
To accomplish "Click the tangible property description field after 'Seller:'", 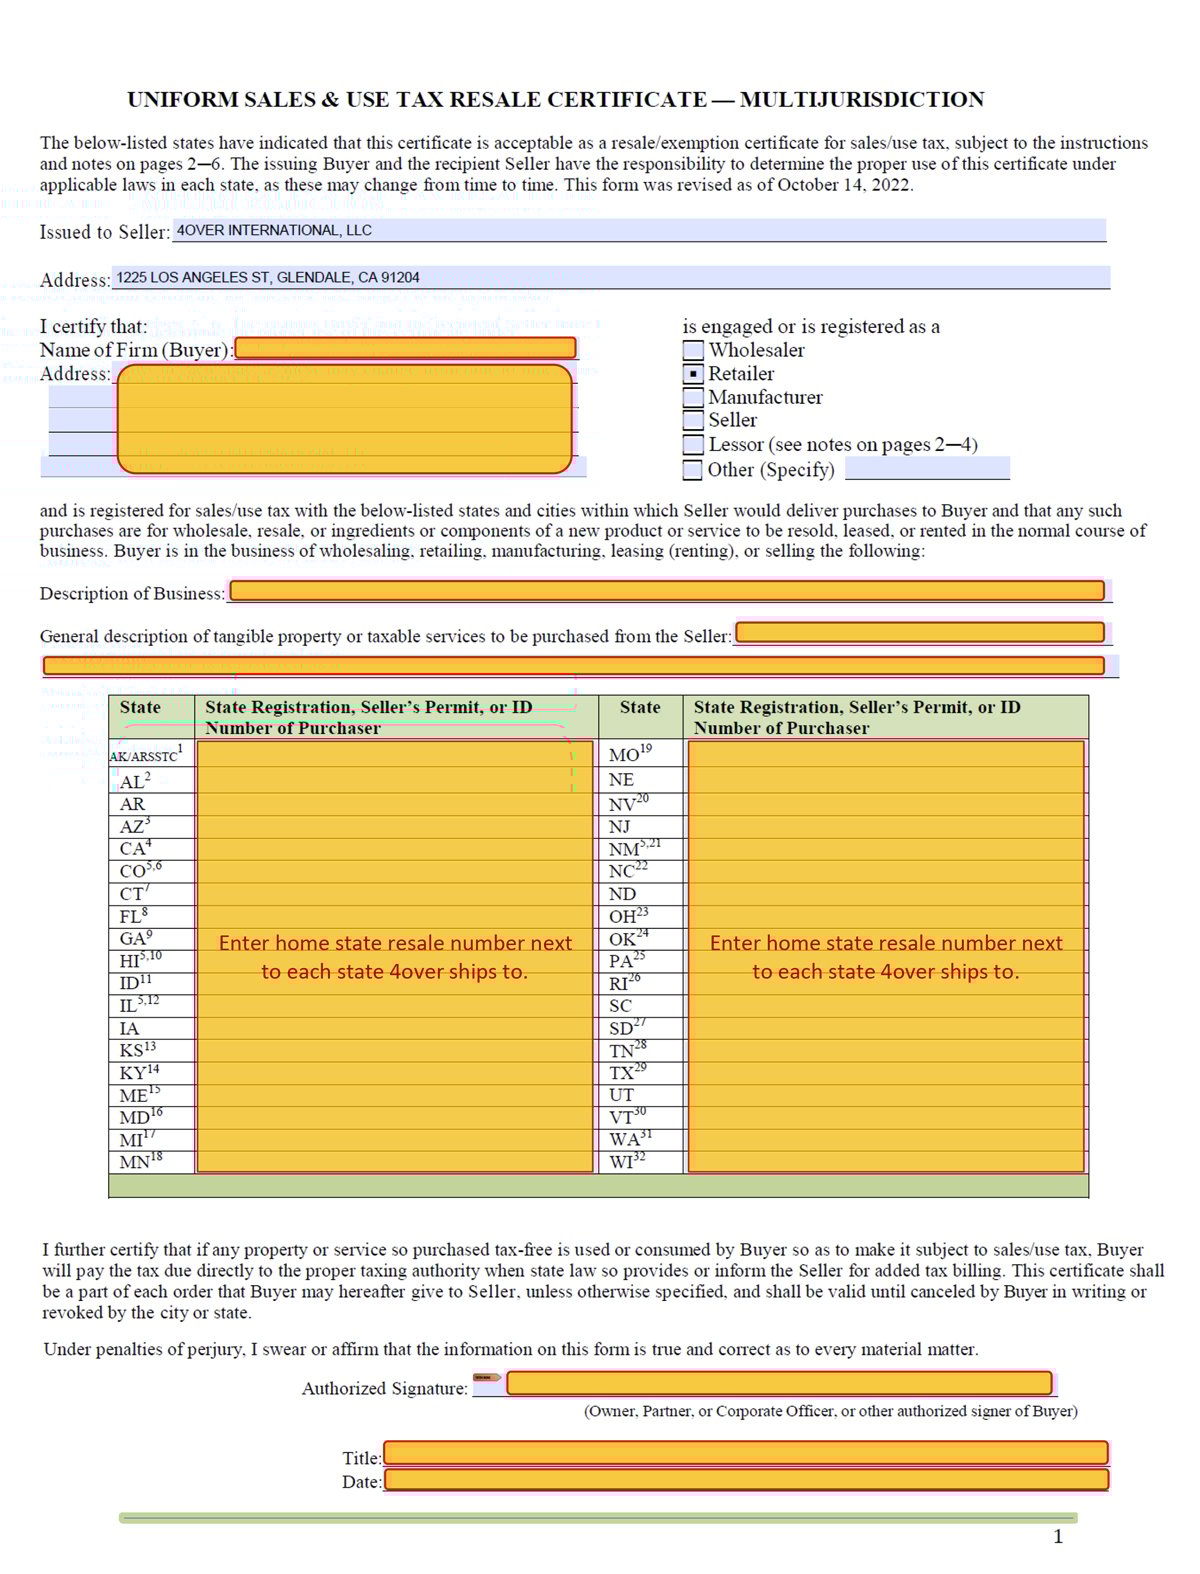I will click(920, 633).
